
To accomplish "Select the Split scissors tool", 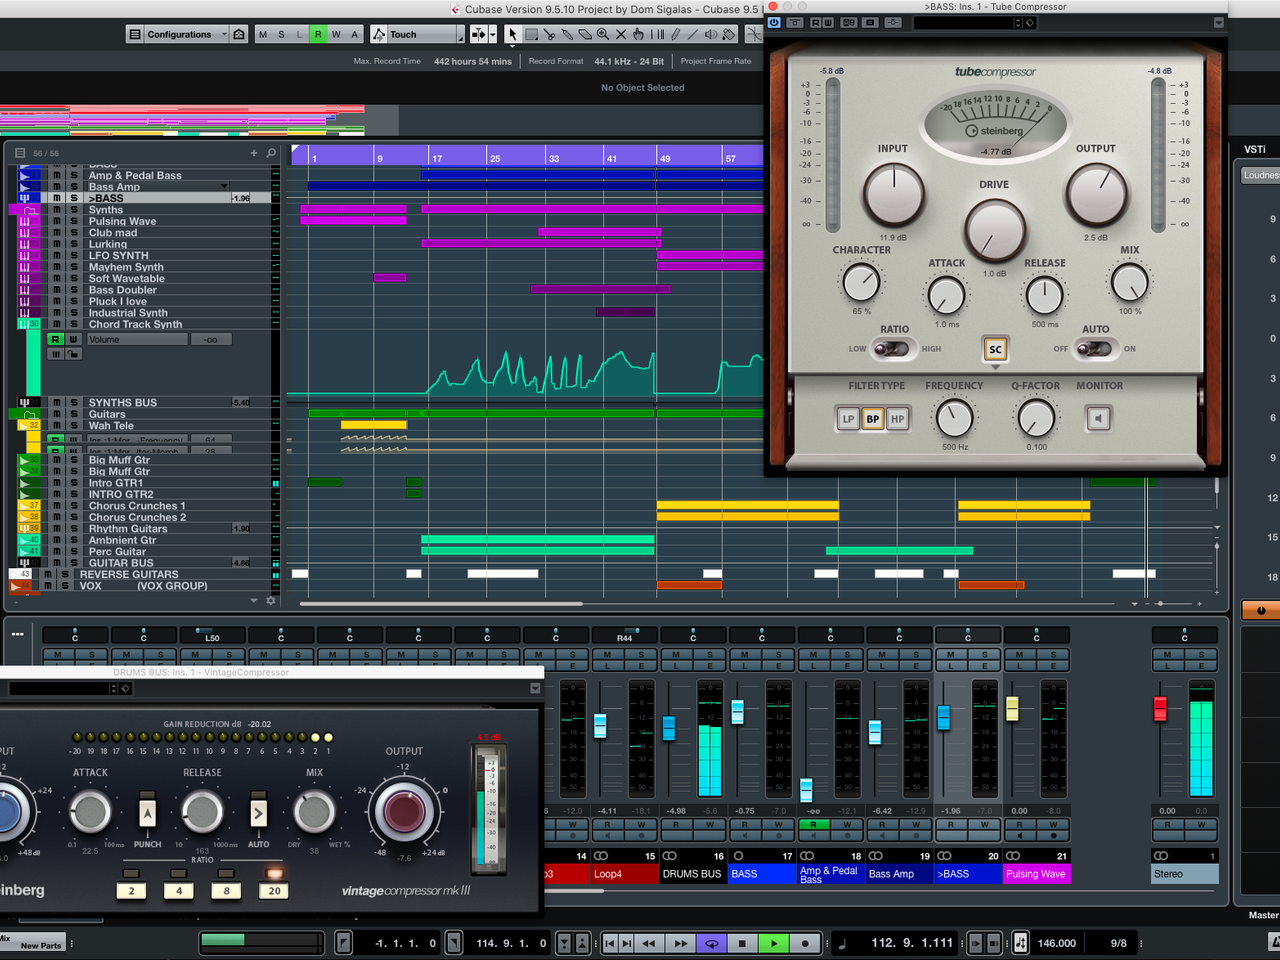I will [550, 34].
